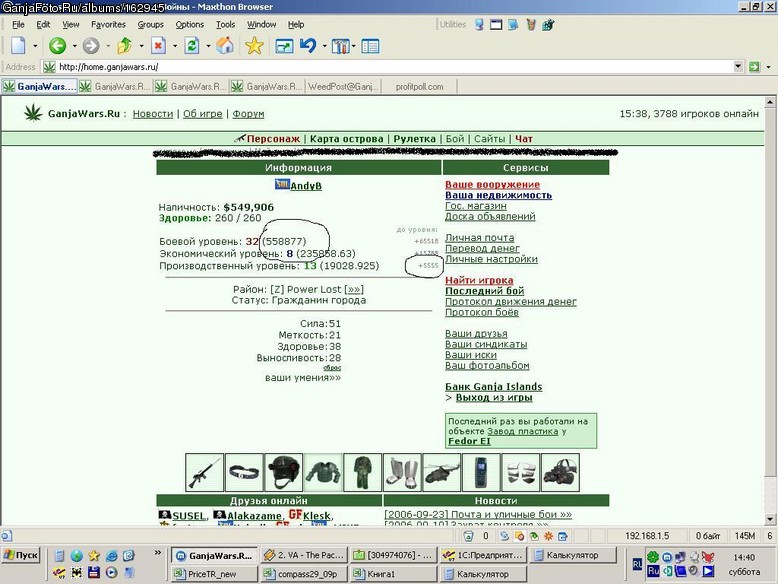Screen dimensions: 778x584
Task: Click the Up folder arrow icon
Action: (x=124, y=46)
